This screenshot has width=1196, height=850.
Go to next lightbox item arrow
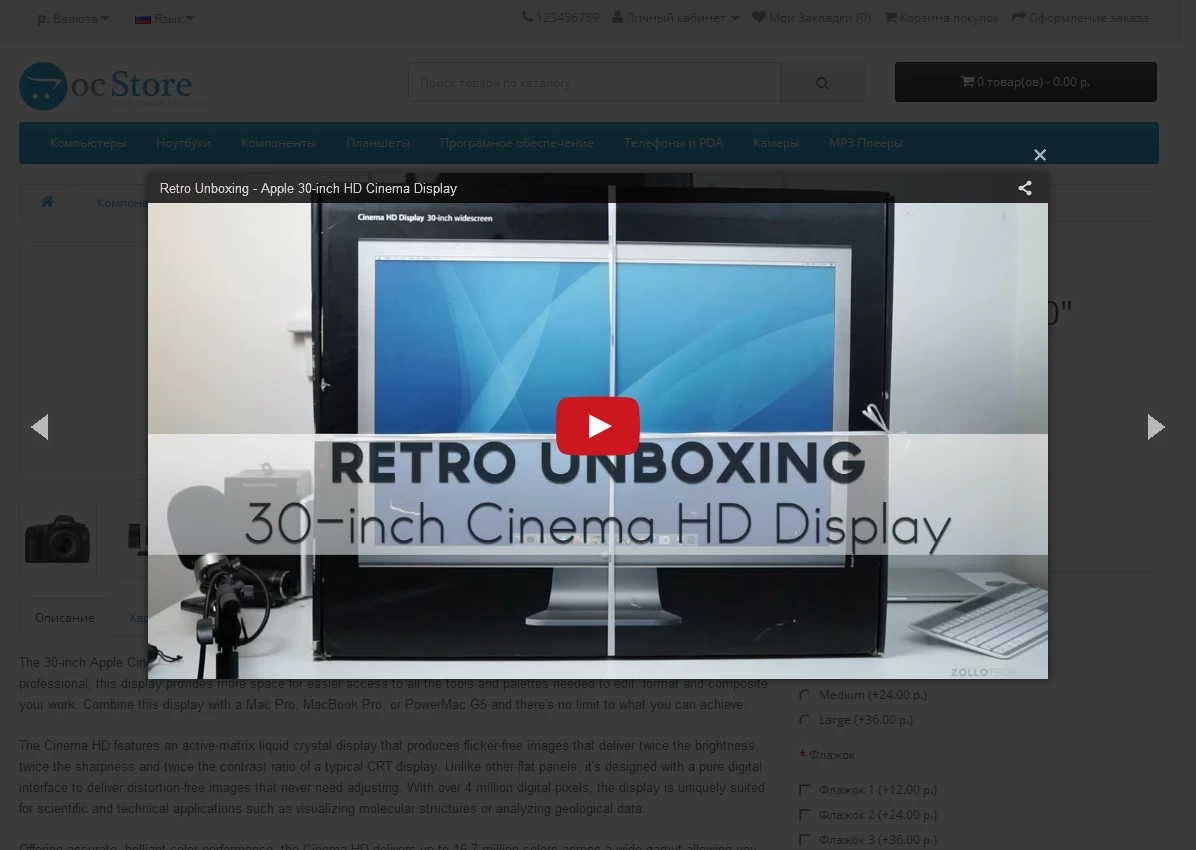point(1156,427)
